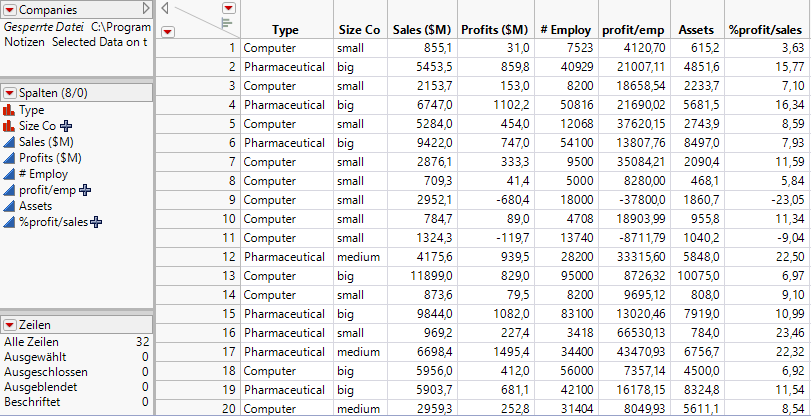The image size is (811, 416).
Task: Click the continuous icon next to Profits ($M)
Action: (9, 158)
